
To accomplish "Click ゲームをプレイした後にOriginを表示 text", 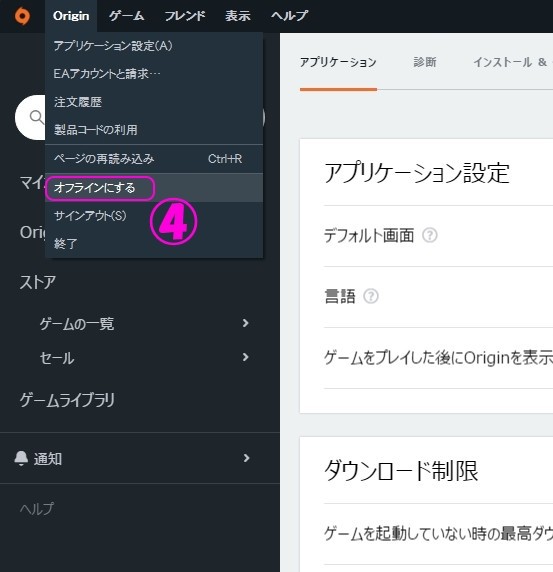I will pyautogui.click(x=438, y=358).
